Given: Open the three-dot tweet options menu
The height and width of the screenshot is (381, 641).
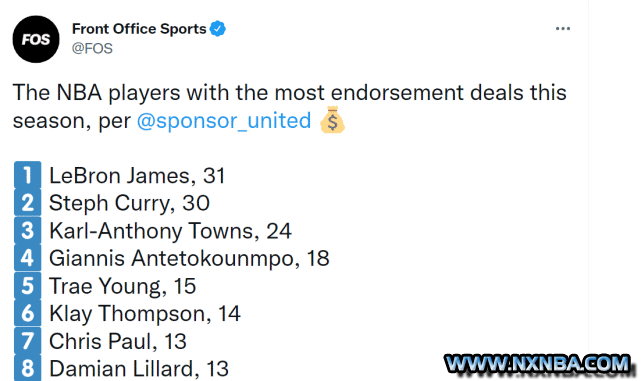Looking at the screenshot, I should [563, 29].
